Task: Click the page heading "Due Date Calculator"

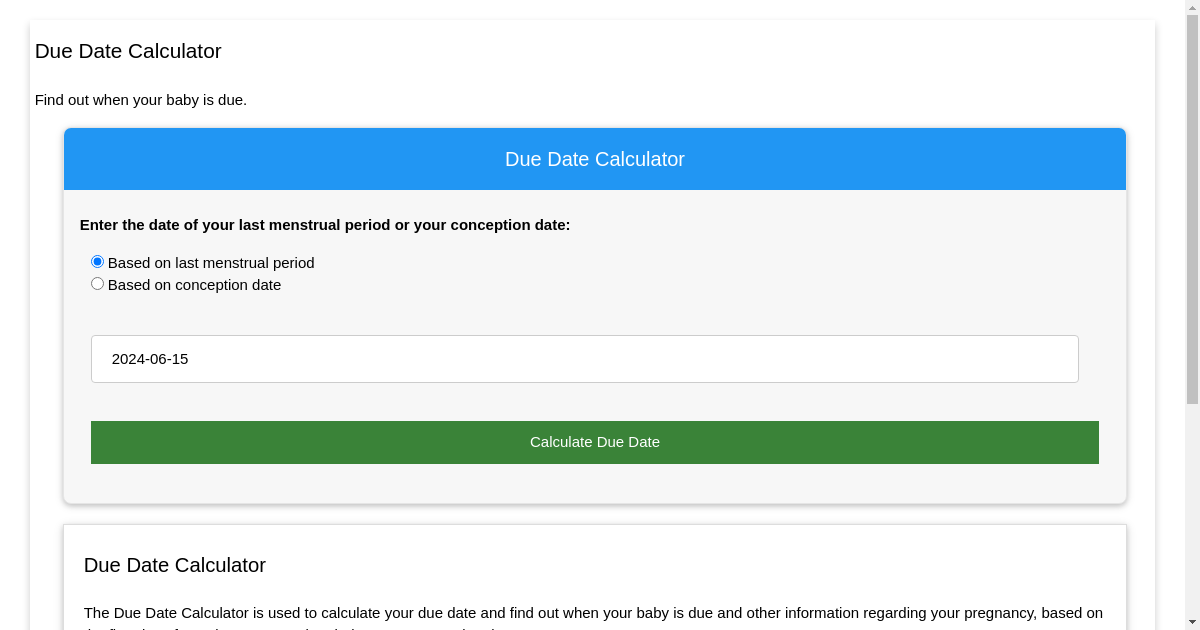Action: point(128,51)
